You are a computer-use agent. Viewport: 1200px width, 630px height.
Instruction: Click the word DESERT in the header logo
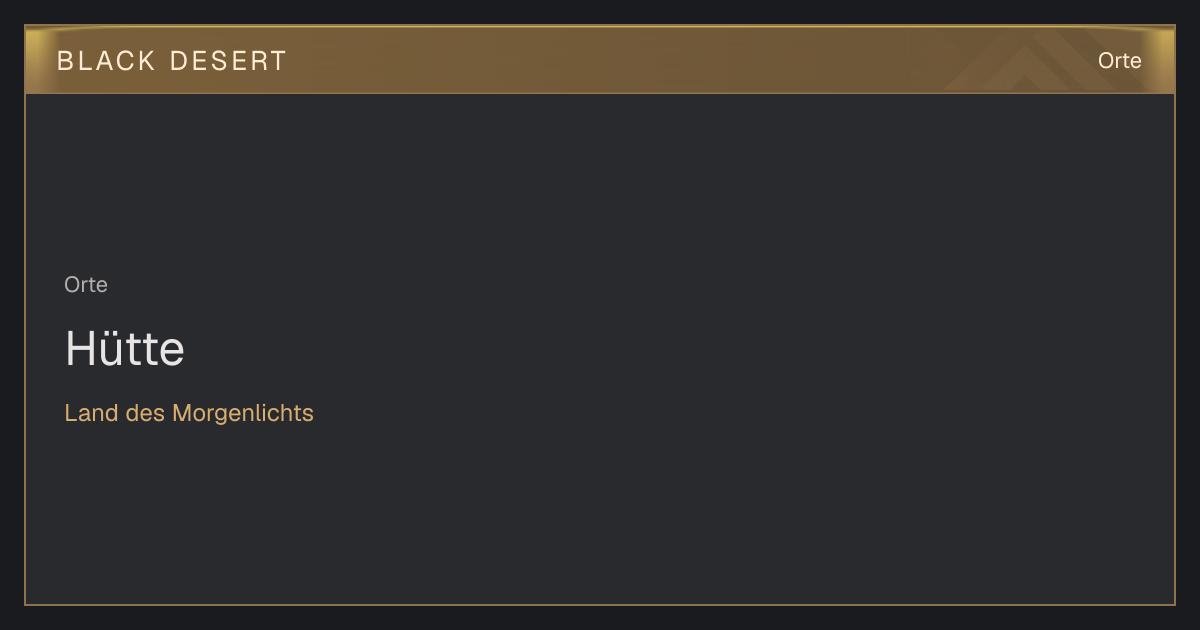(229, 61)
